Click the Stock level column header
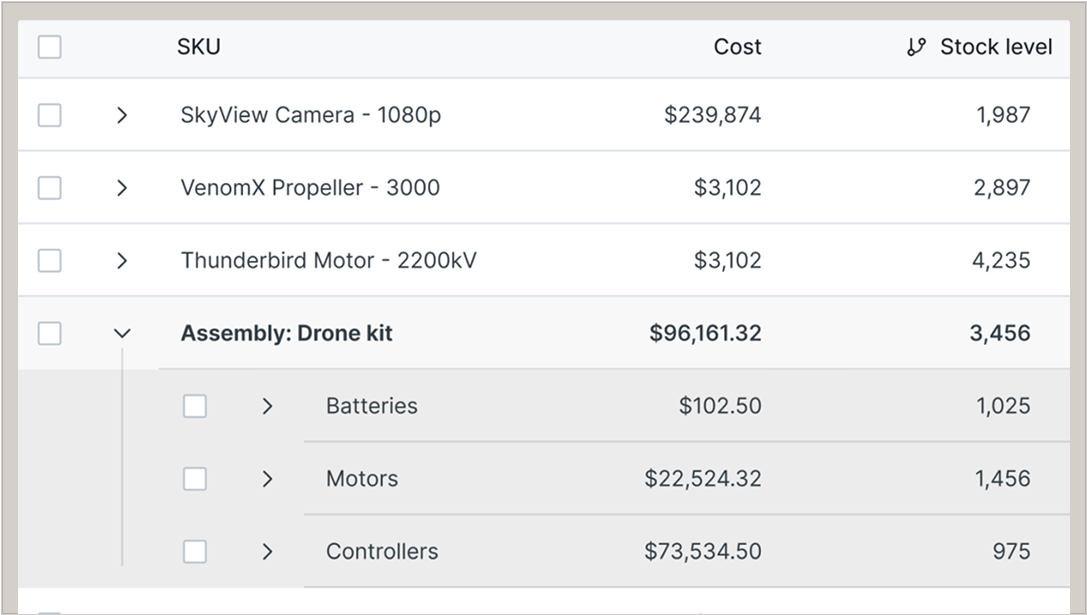This screenshot has height=615, width=1087. coord(996,47)
